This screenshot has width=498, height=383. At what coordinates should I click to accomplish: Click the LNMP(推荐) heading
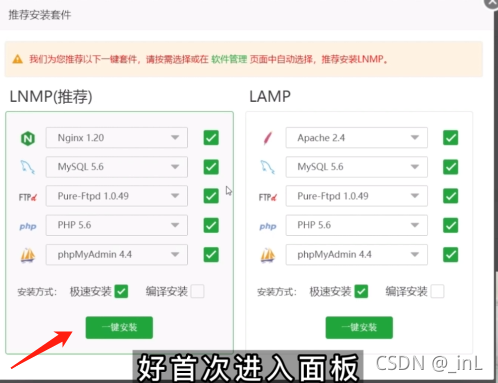tap(51, 97)
